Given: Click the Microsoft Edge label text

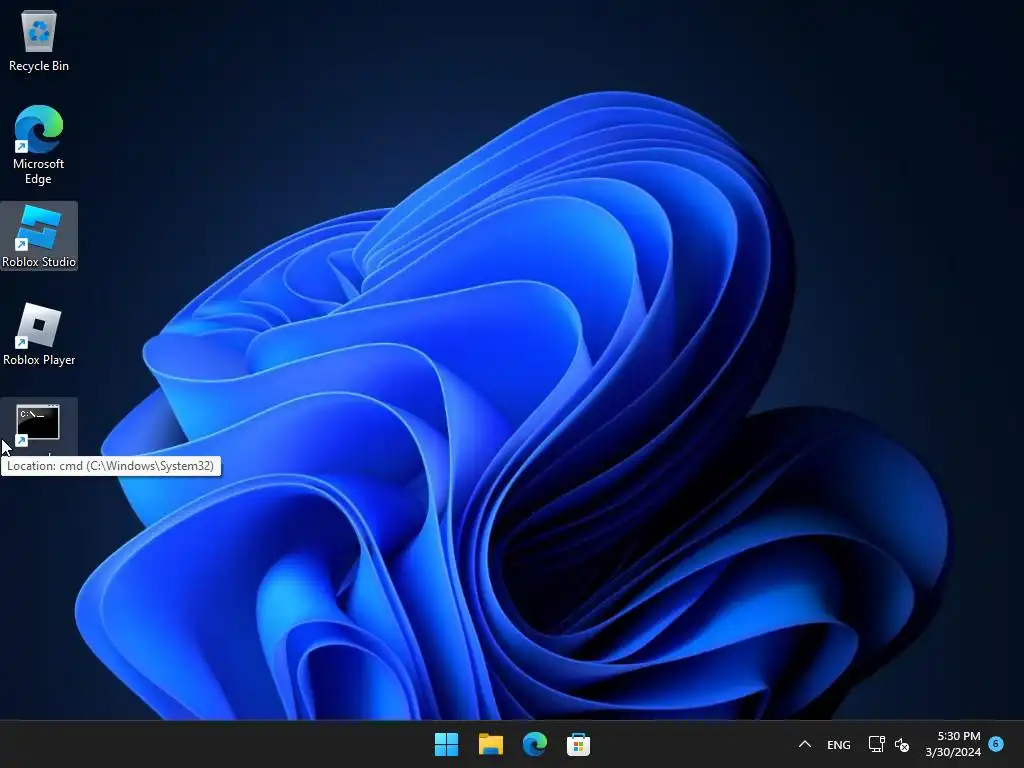Looking at the screenshot, I should (39, 171).
